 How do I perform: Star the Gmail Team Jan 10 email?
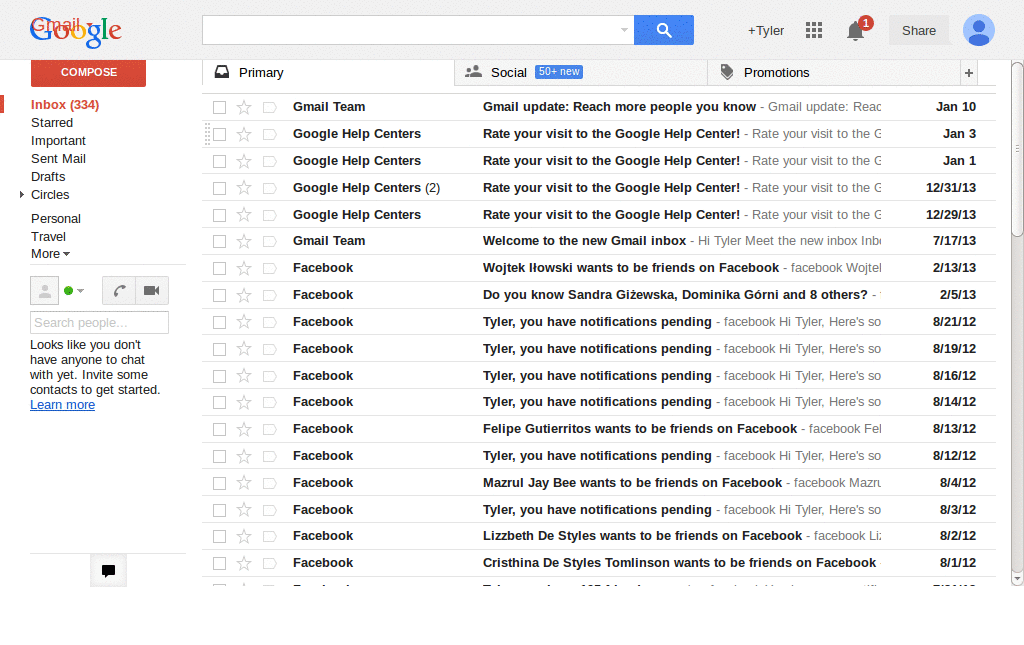(244, 107)
